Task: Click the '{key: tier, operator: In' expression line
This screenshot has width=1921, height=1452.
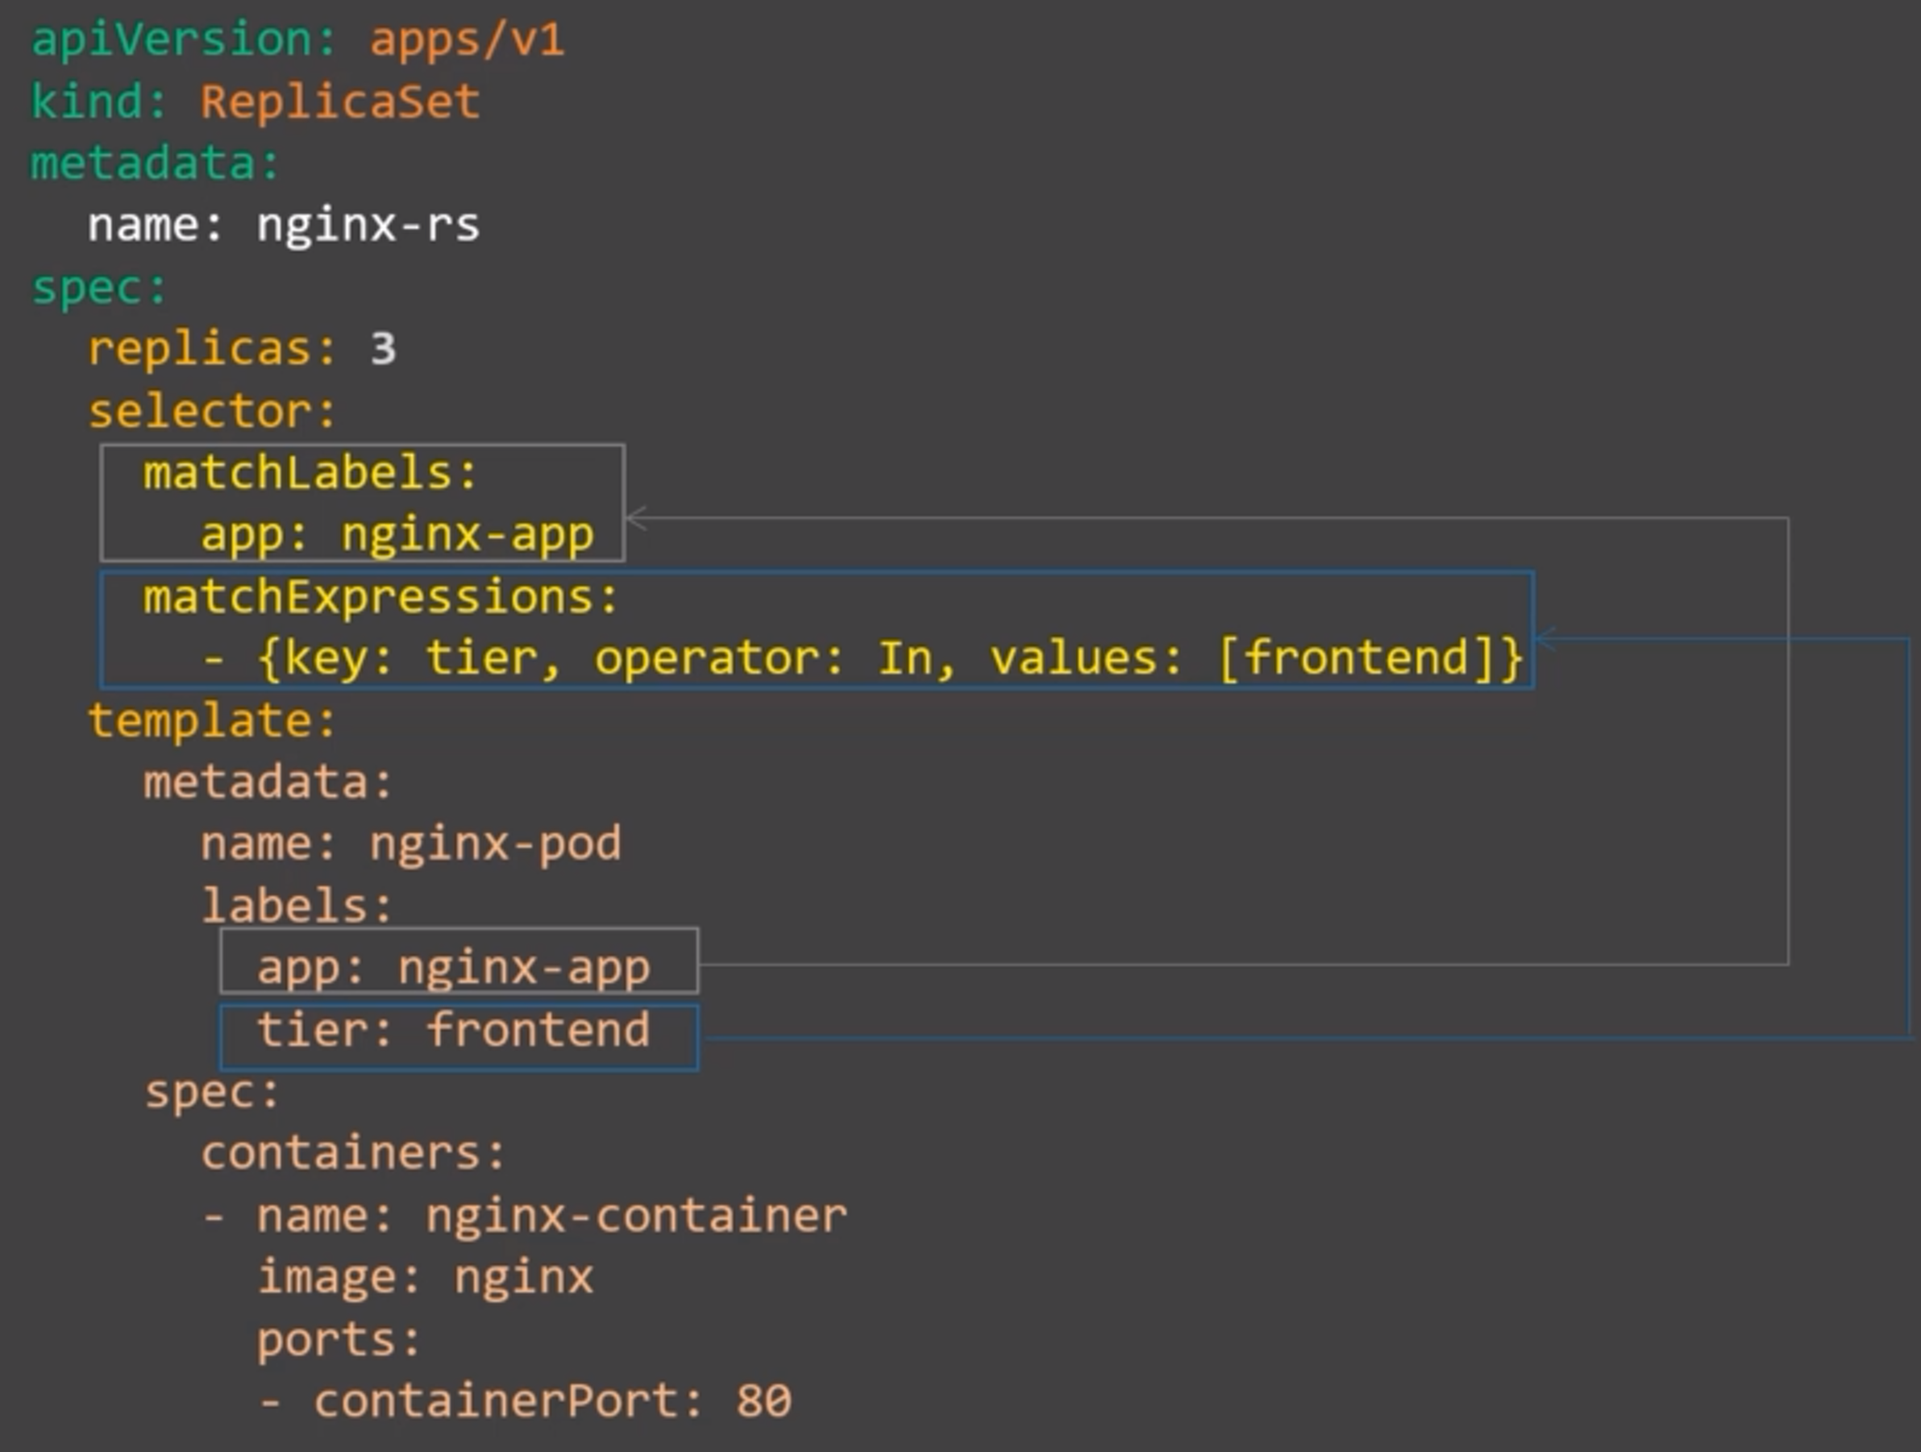Action: coord(862,659)
